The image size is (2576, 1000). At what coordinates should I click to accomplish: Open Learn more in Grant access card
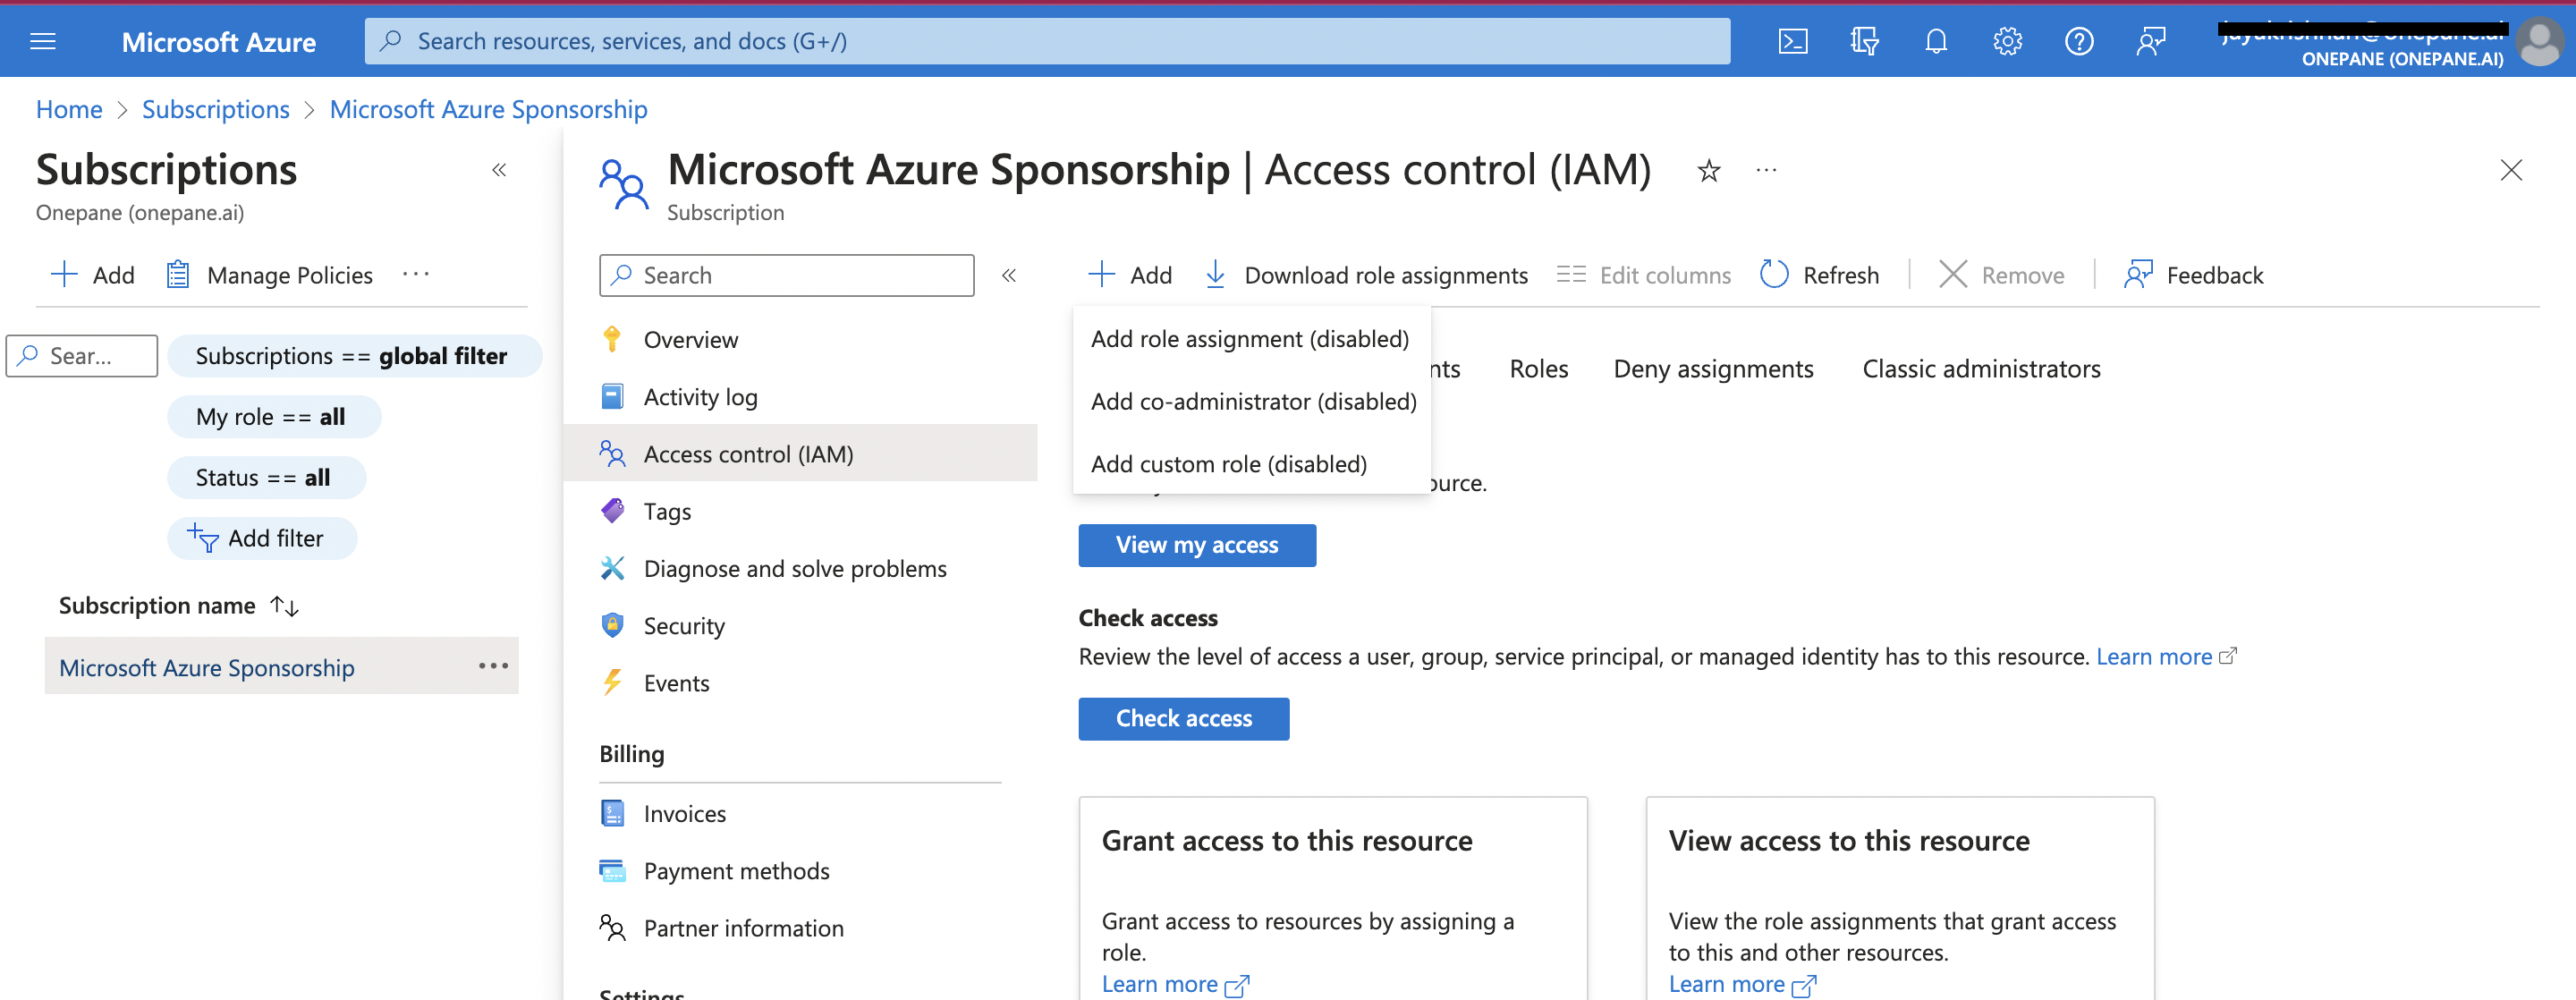(x=1174, y=984)
